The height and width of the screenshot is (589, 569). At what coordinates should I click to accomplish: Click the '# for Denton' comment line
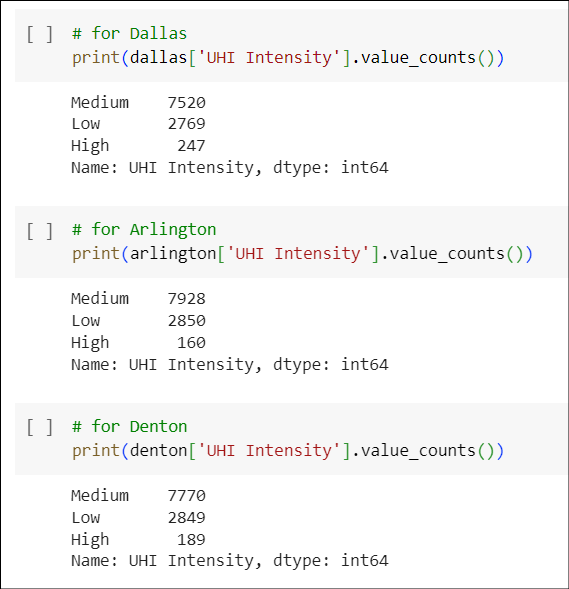pyautogui.click(x=129, y=427)
